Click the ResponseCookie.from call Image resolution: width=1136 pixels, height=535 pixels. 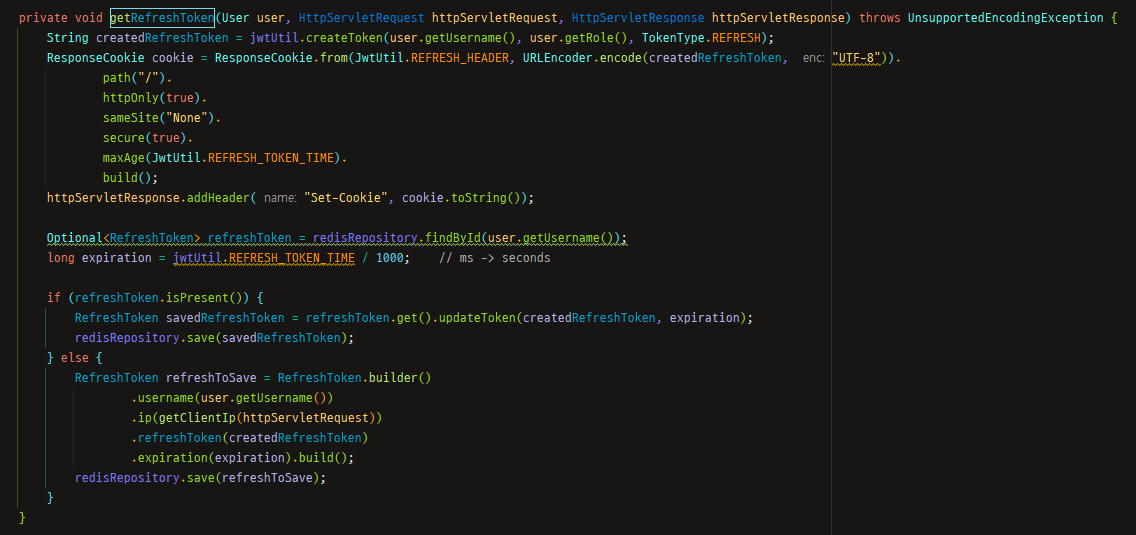(281, 57)
